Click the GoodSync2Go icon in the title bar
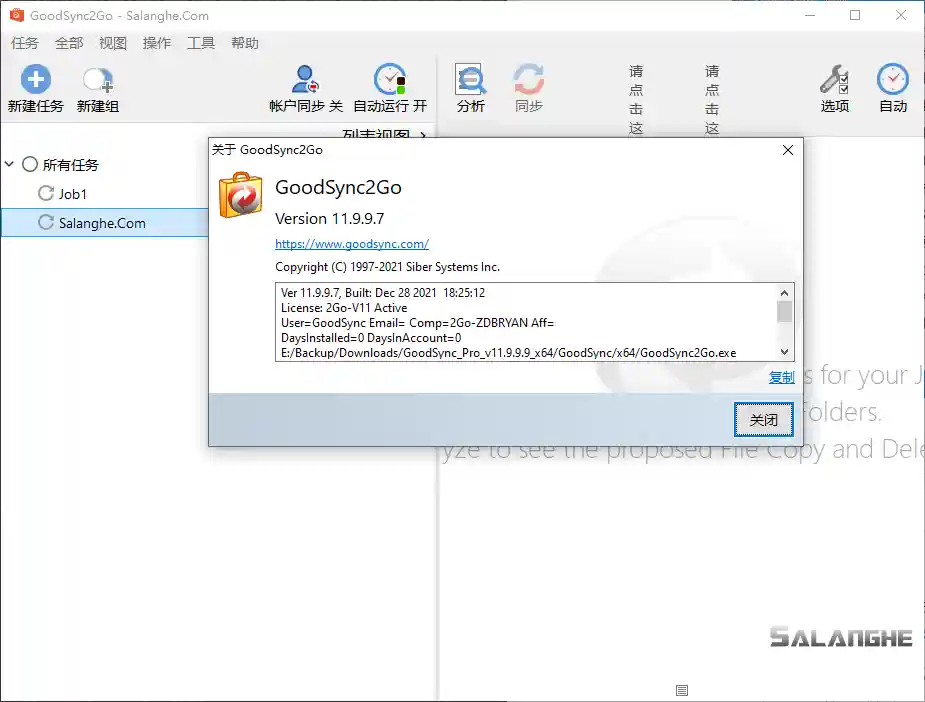925x702 pixels. 15,15
